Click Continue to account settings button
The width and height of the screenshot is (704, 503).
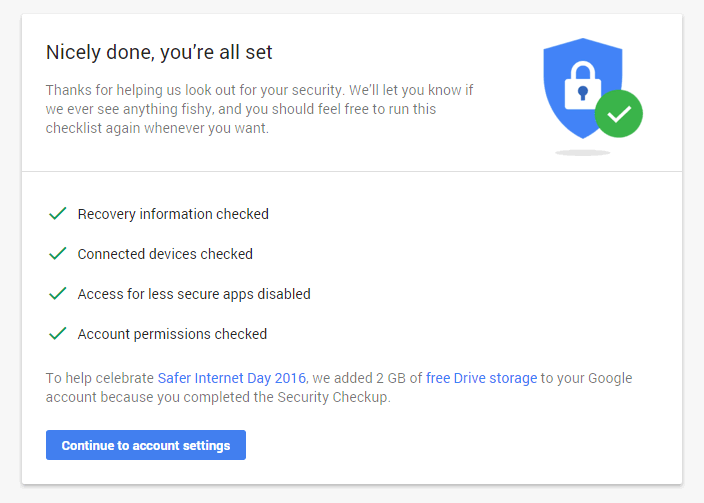(x=146, y=445)
